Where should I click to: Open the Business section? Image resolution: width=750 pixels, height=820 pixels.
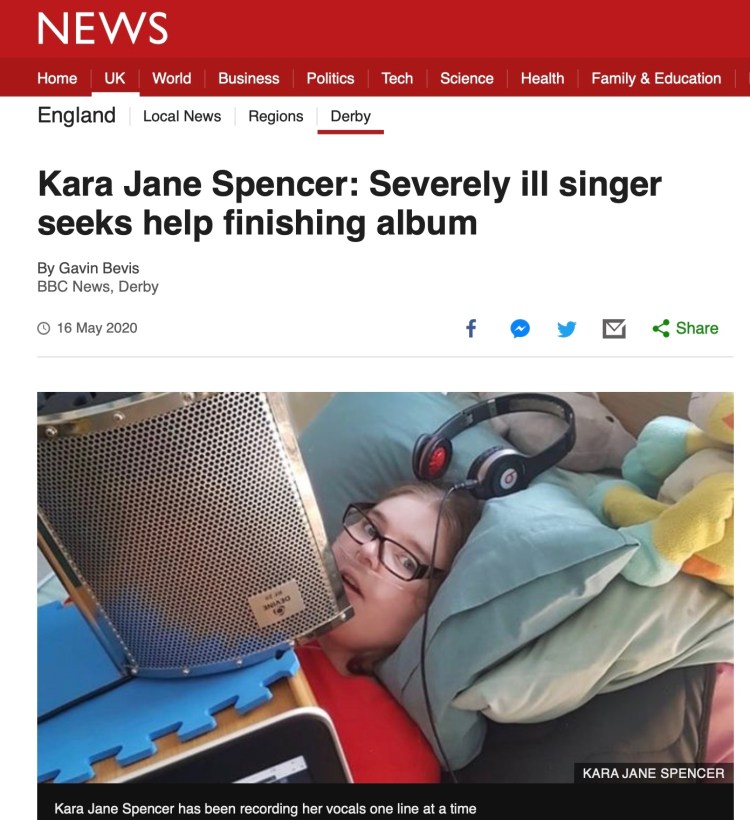(x=248, y=78)
